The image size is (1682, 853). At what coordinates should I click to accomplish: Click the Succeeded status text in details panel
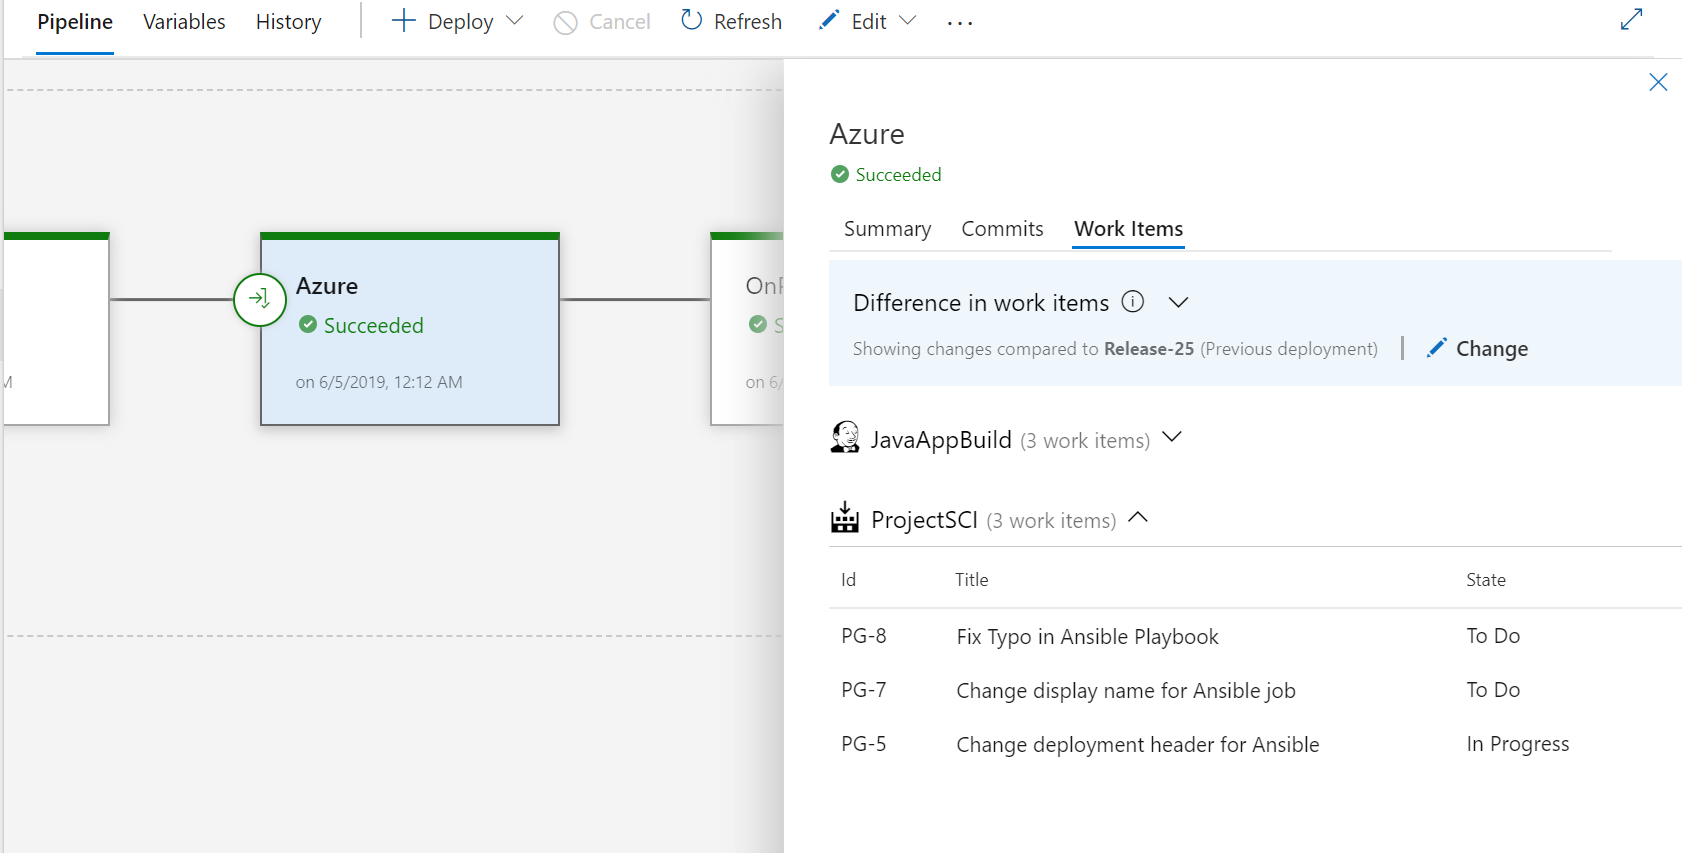tap(898, 175)
